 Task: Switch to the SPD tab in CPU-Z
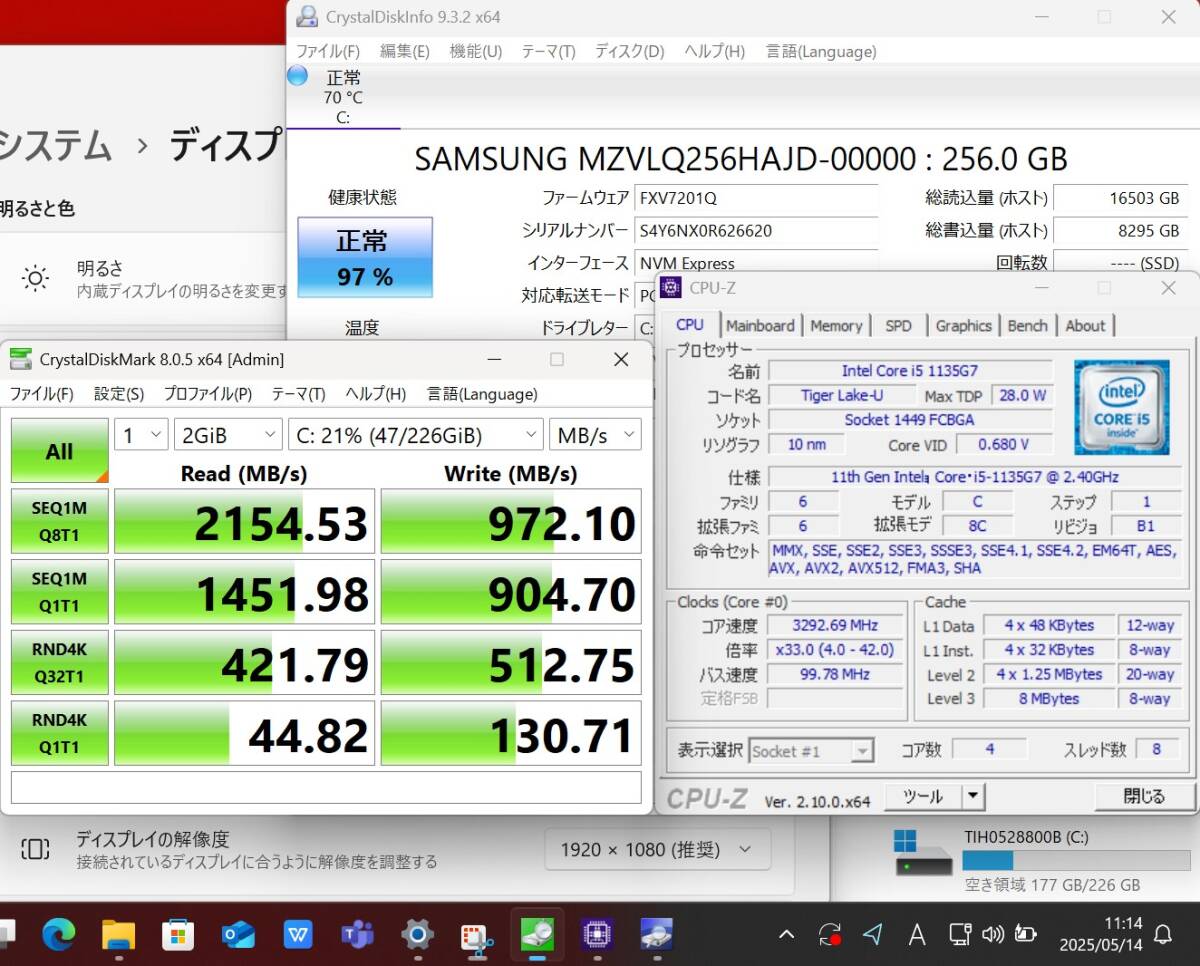(898, 325)
